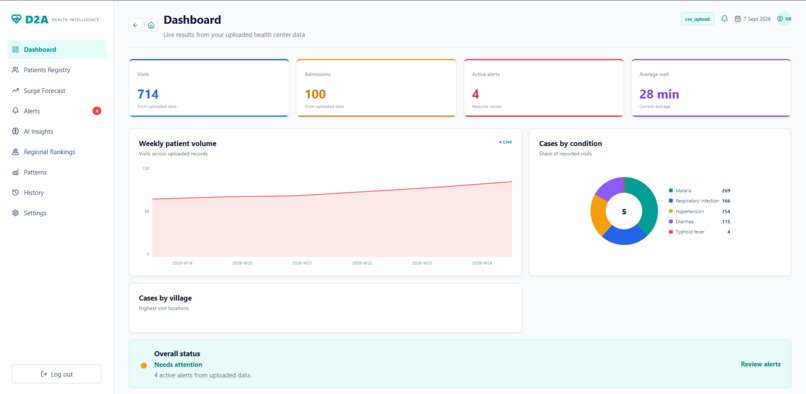Click the Malaria teal legend swatch
Screen dimensions: 806x394
671,190
